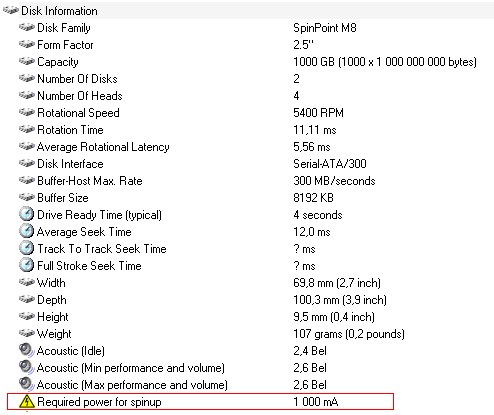The width and height of the screenshot is (494, 415).
Task: Select the 1000 GB capacity value
Action: tap(385, 62)
